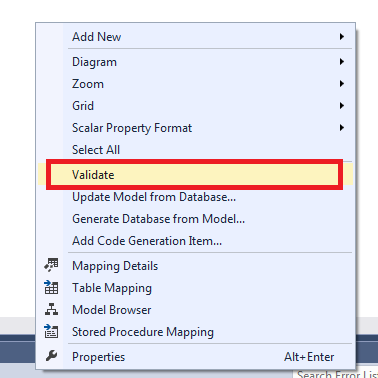Click the Stored Procedure Mapping icon
This screenshot has height=378, width=378.
(x=51, y=332)
